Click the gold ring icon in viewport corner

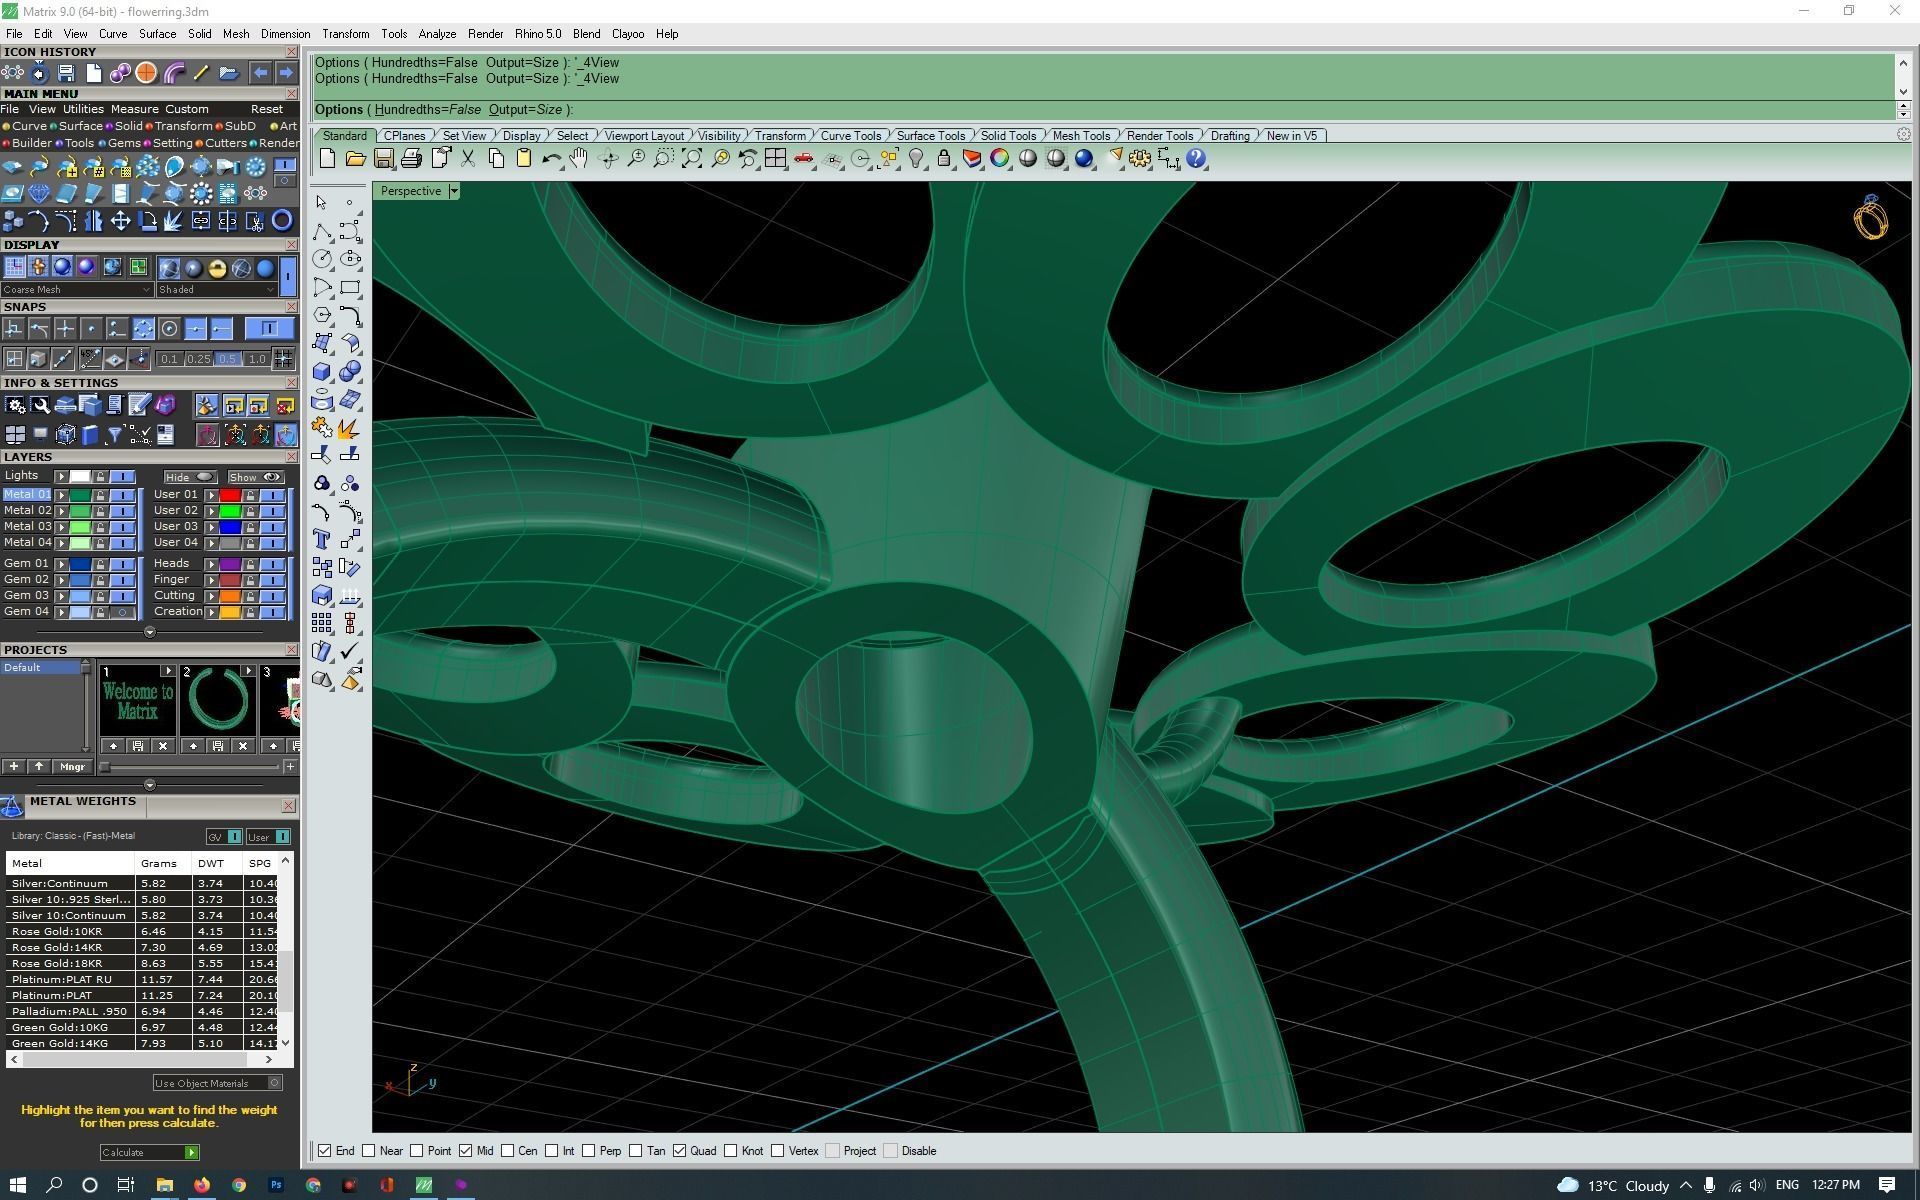[x=1870, y=217]
